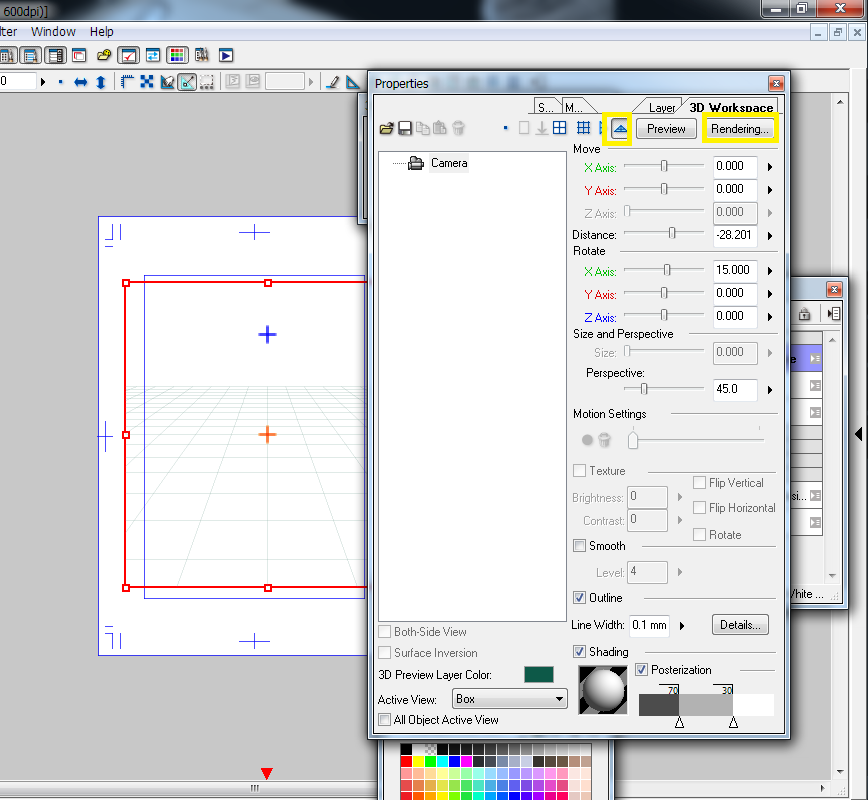Image resolution: width=868 pixels, height=800 pixels.
Task: Enable the Texture checkbox
Action: pos(580,471)
